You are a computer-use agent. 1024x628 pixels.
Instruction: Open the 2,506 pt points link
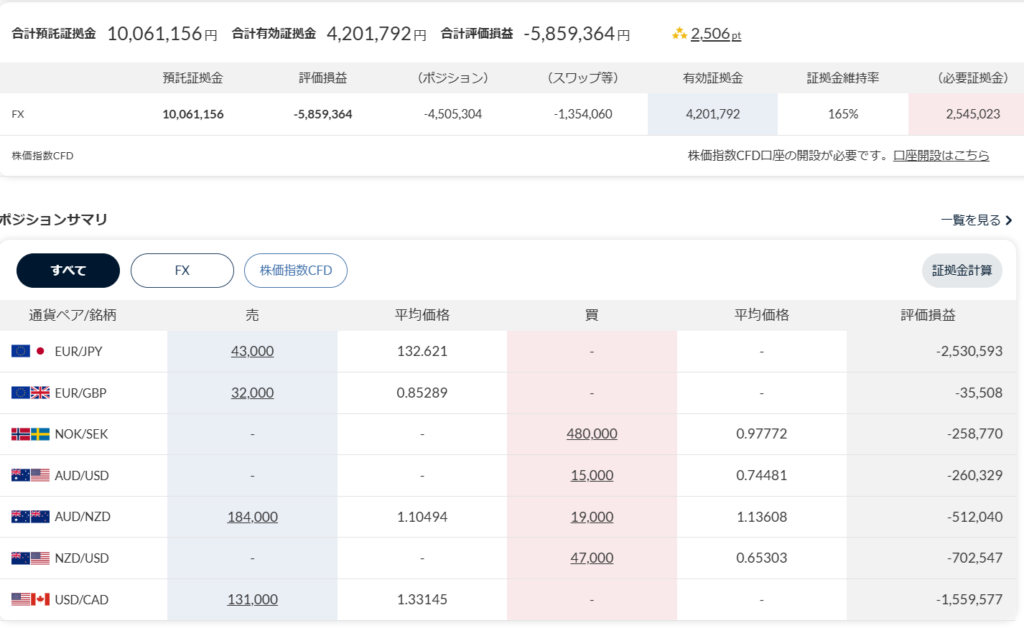(716, 34)
